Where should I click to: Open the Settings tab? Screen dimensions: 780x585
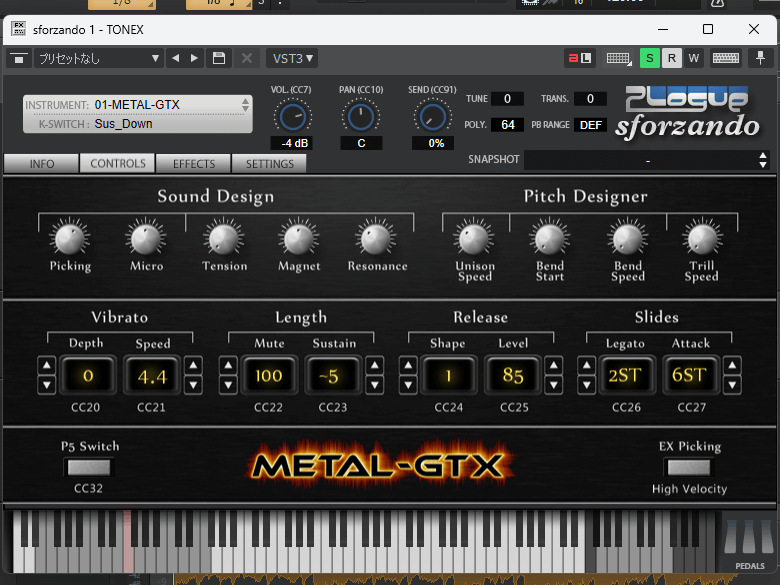point(270,164)
